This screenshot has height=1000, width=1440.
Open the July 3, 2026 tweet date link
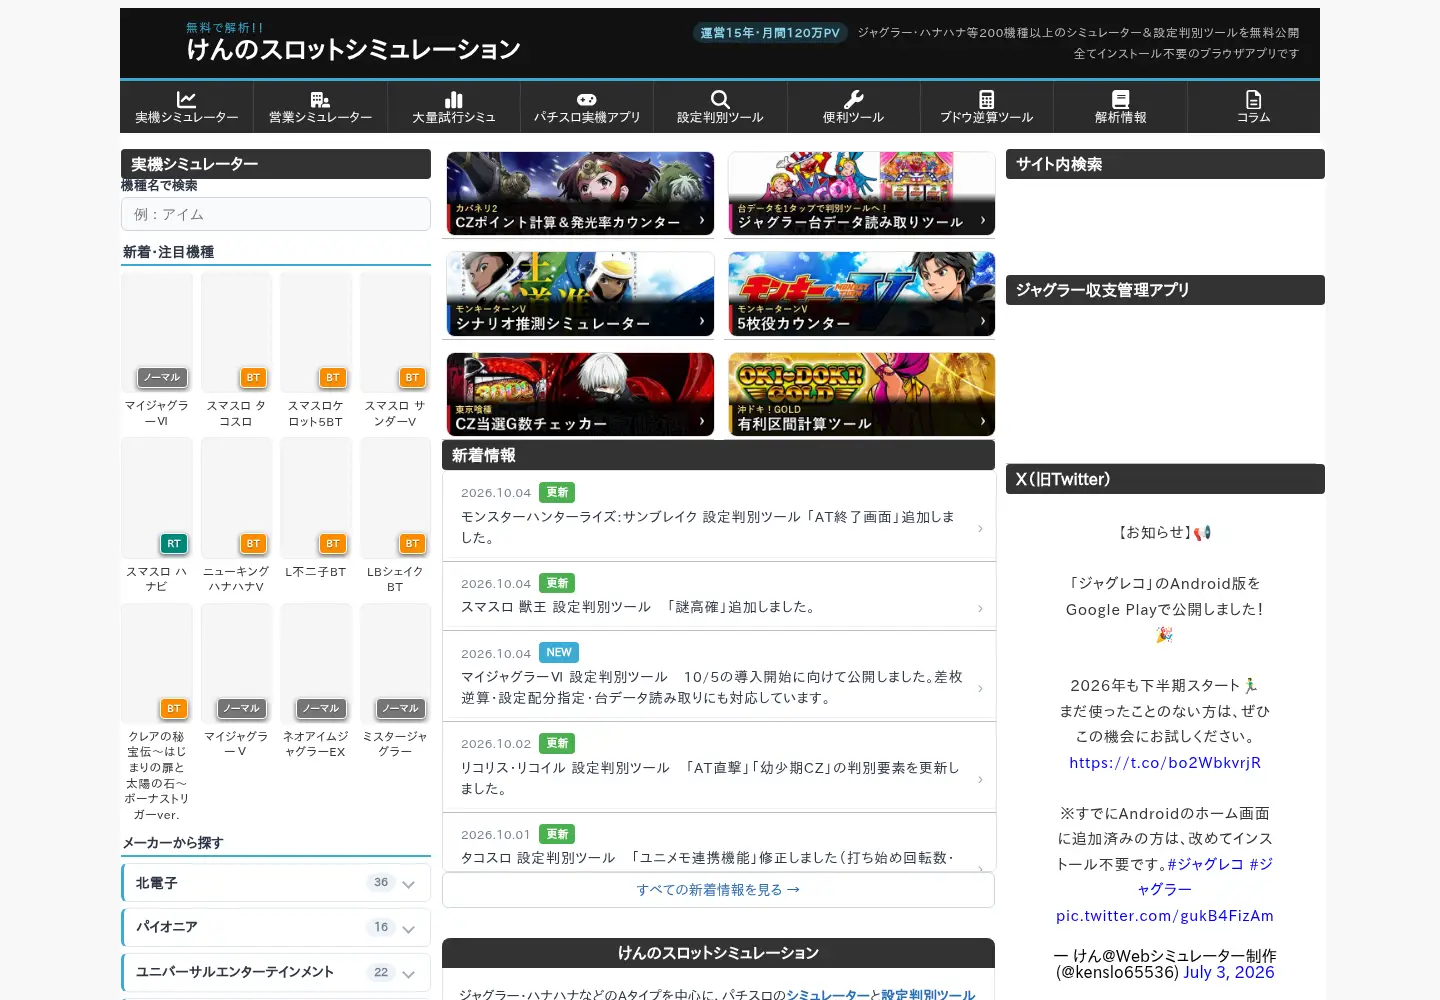(x=1229, y=972)
